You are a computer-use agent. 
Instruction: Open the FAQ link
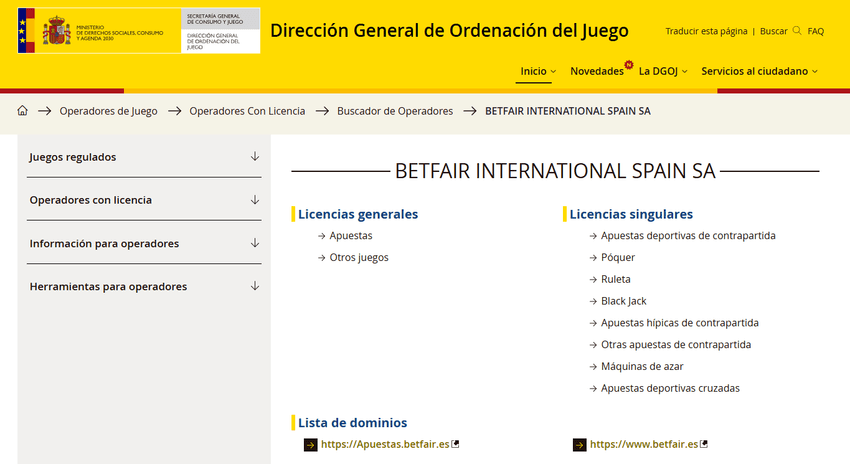tap(815, 31)
